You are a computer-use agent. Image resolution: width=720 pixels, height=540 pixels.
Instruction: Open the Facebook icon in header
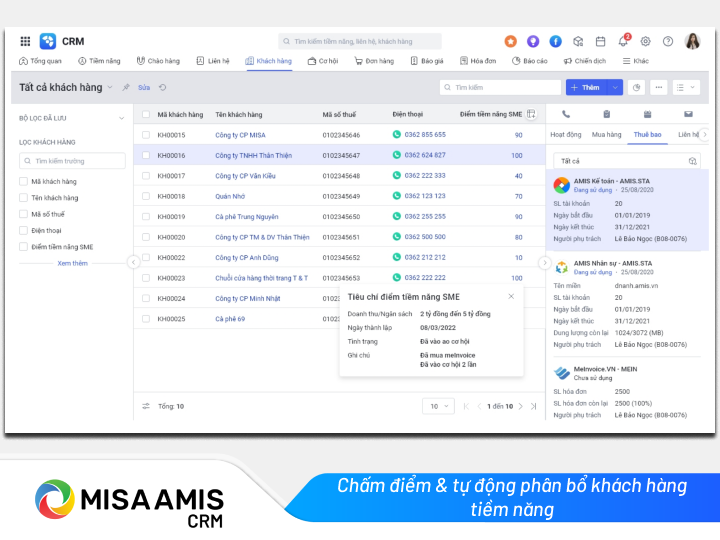pyautogui.click(x=555, y=41)
